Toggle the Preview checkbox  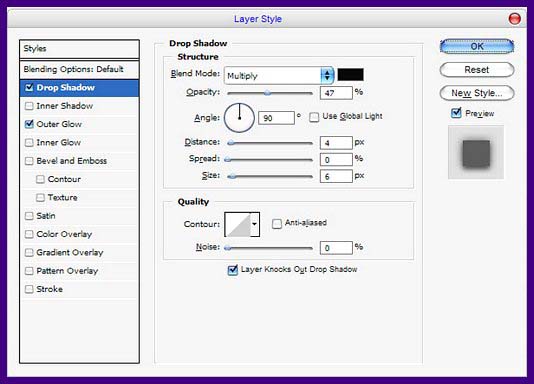point(456,113)
